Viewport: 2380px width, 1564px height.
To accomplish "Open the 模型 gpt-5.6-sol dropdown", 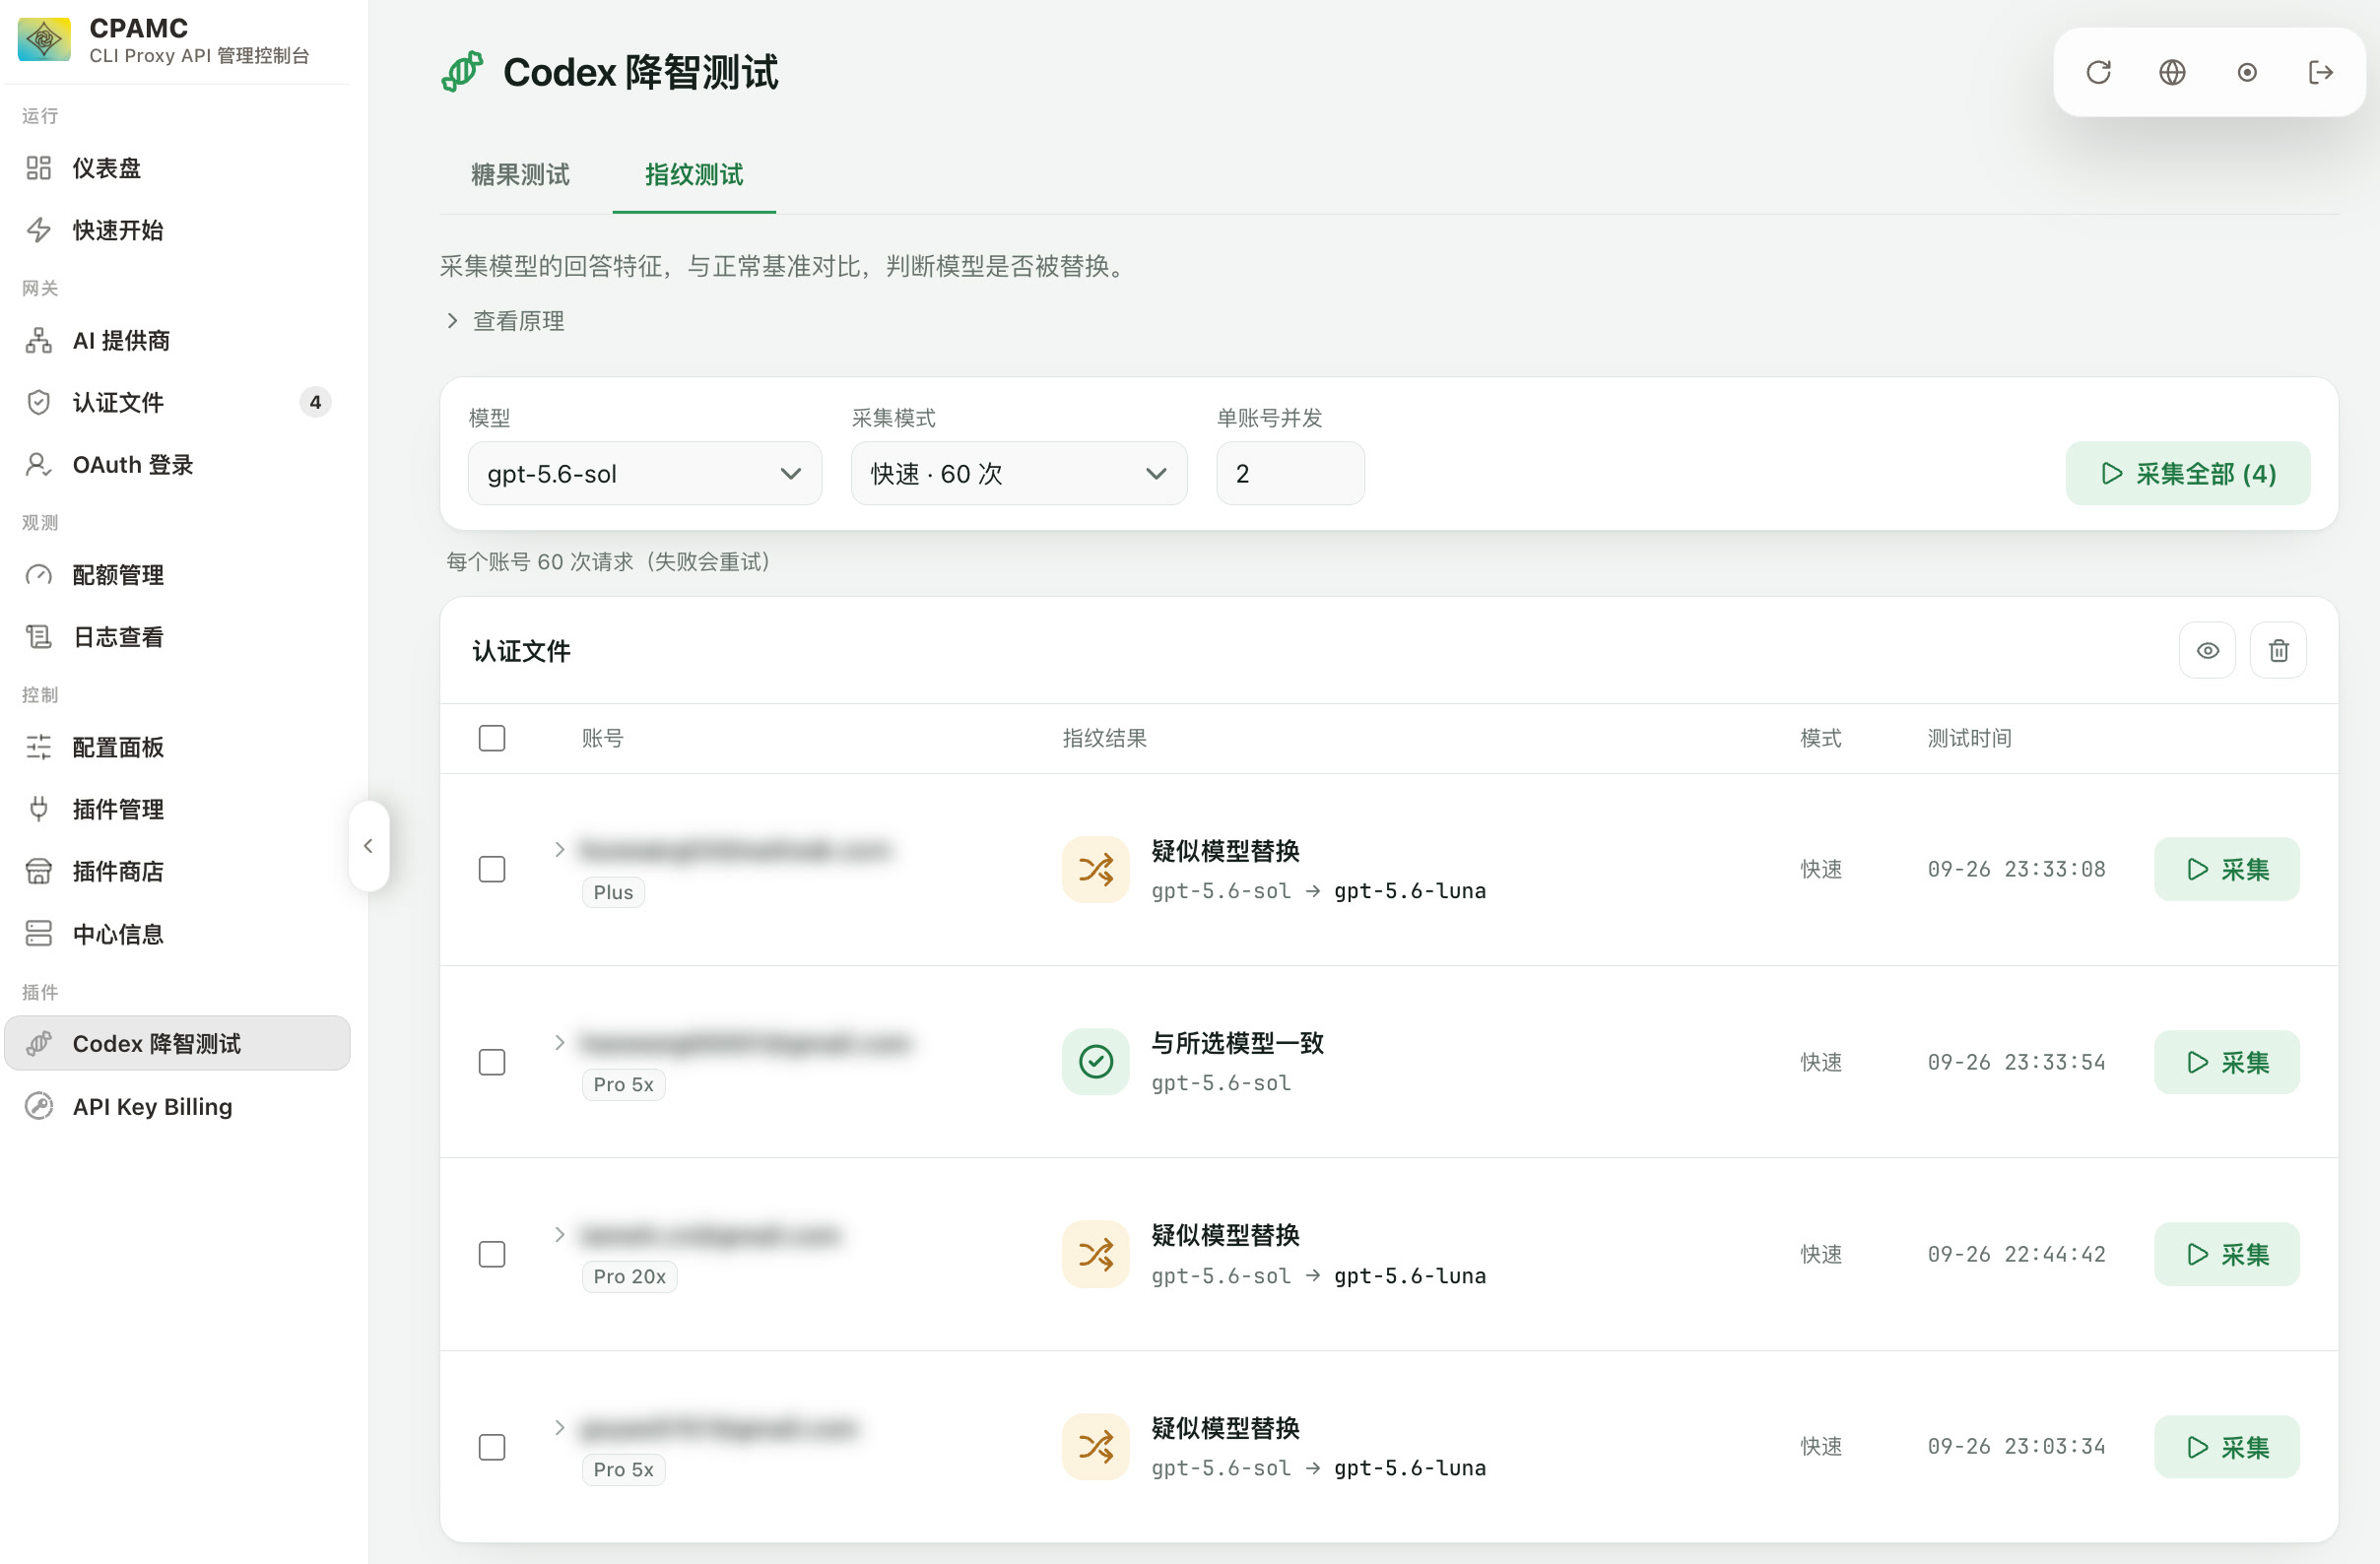I will pos(645,473).
